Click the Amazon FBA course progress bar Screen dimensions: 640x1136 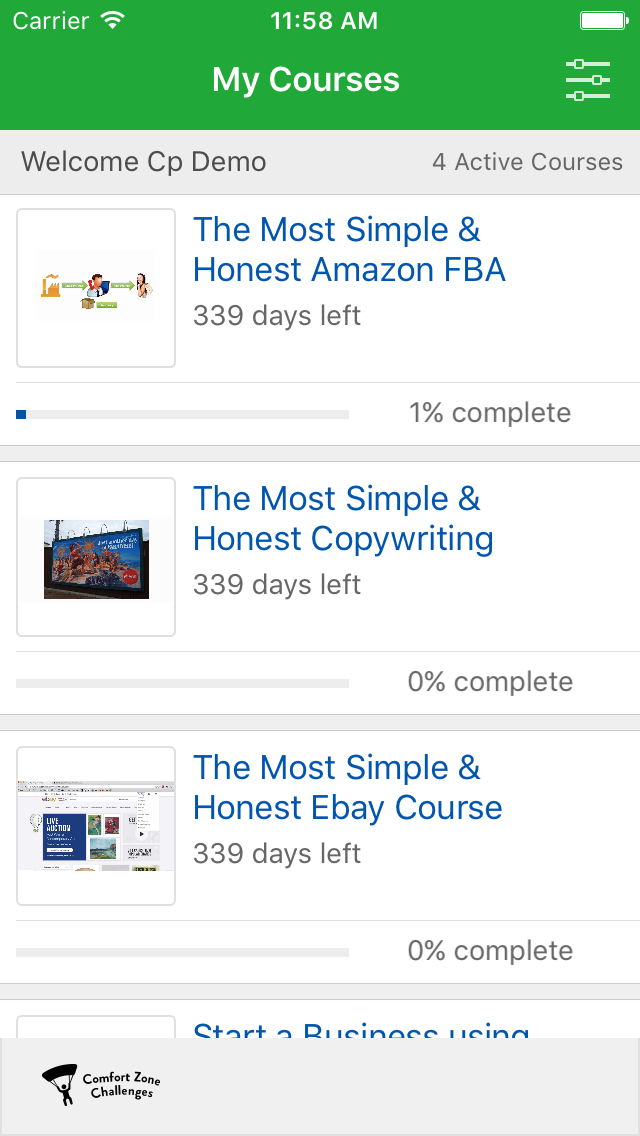(x=183, y=414)
